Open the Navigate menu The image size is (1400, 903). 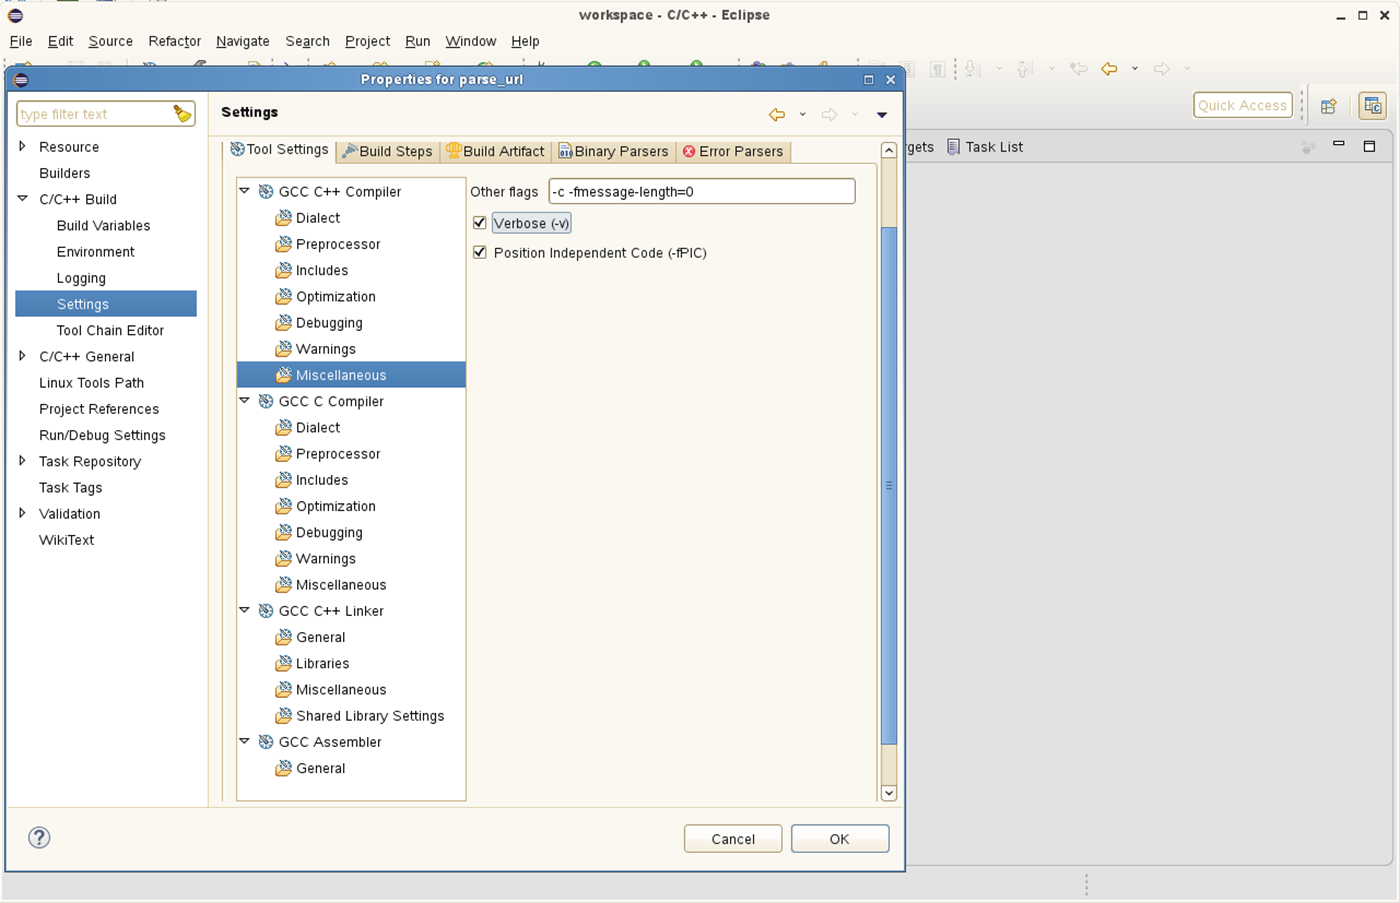[x=242, y=41]
